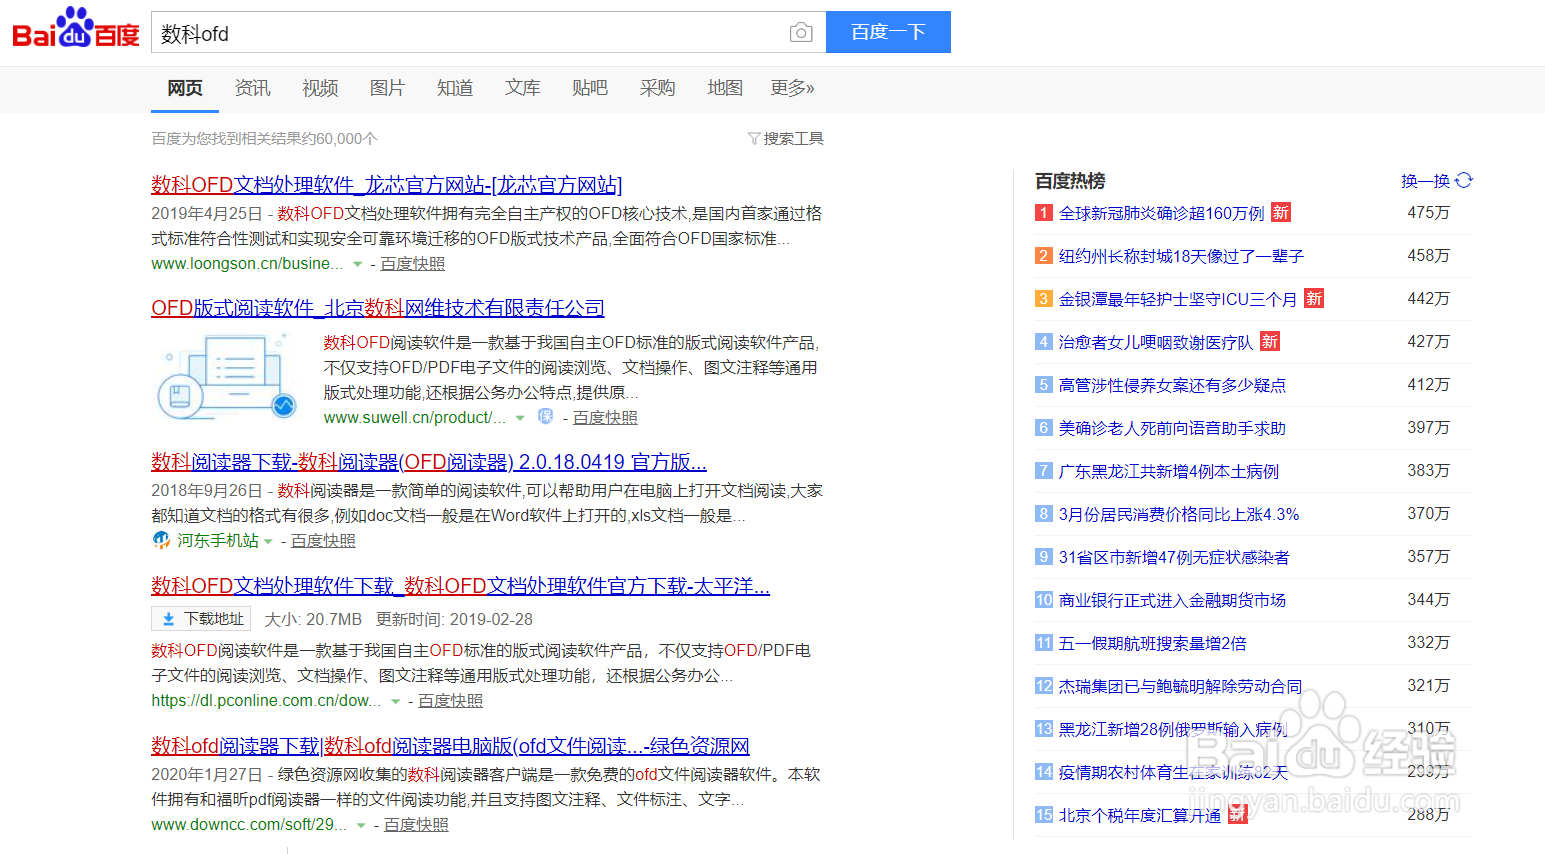Open the 地图 tab
Viewport: 1545px width, 854px height.
724,88
